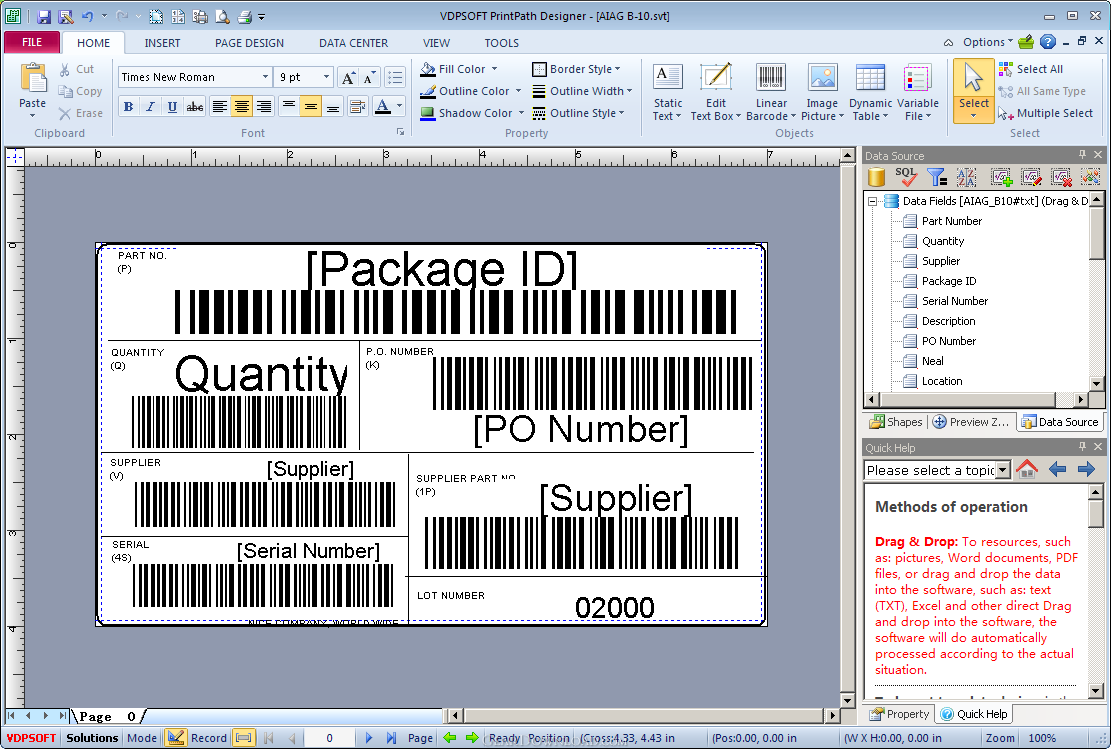Go back in Quick Help with left arrow
Screen dimensions: 1111x749
1057,469
